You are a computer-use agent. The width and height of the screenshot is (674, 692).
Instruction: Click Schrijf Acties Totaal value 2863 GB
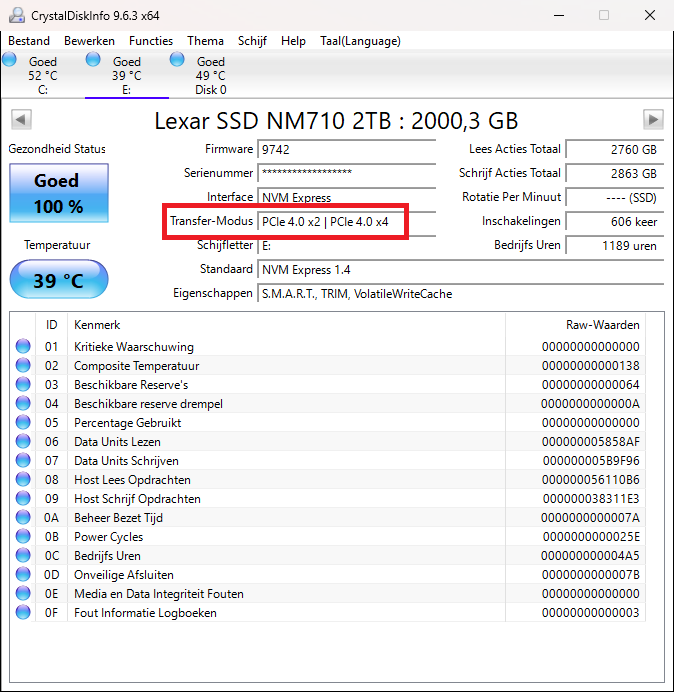click(x=615, y=173)
